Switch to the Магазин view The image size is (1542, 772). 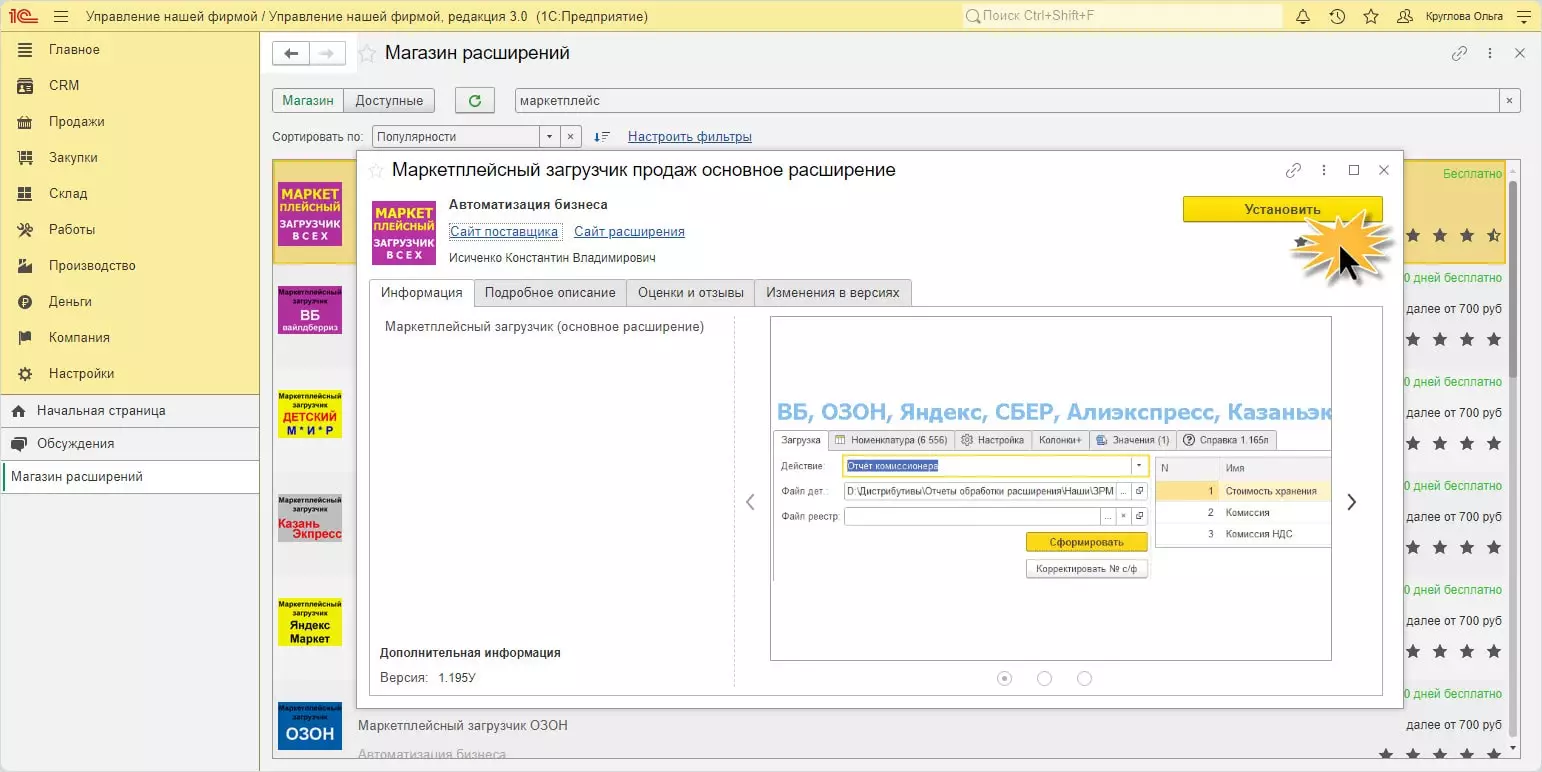pyautogui.click(x=308, y=100)
